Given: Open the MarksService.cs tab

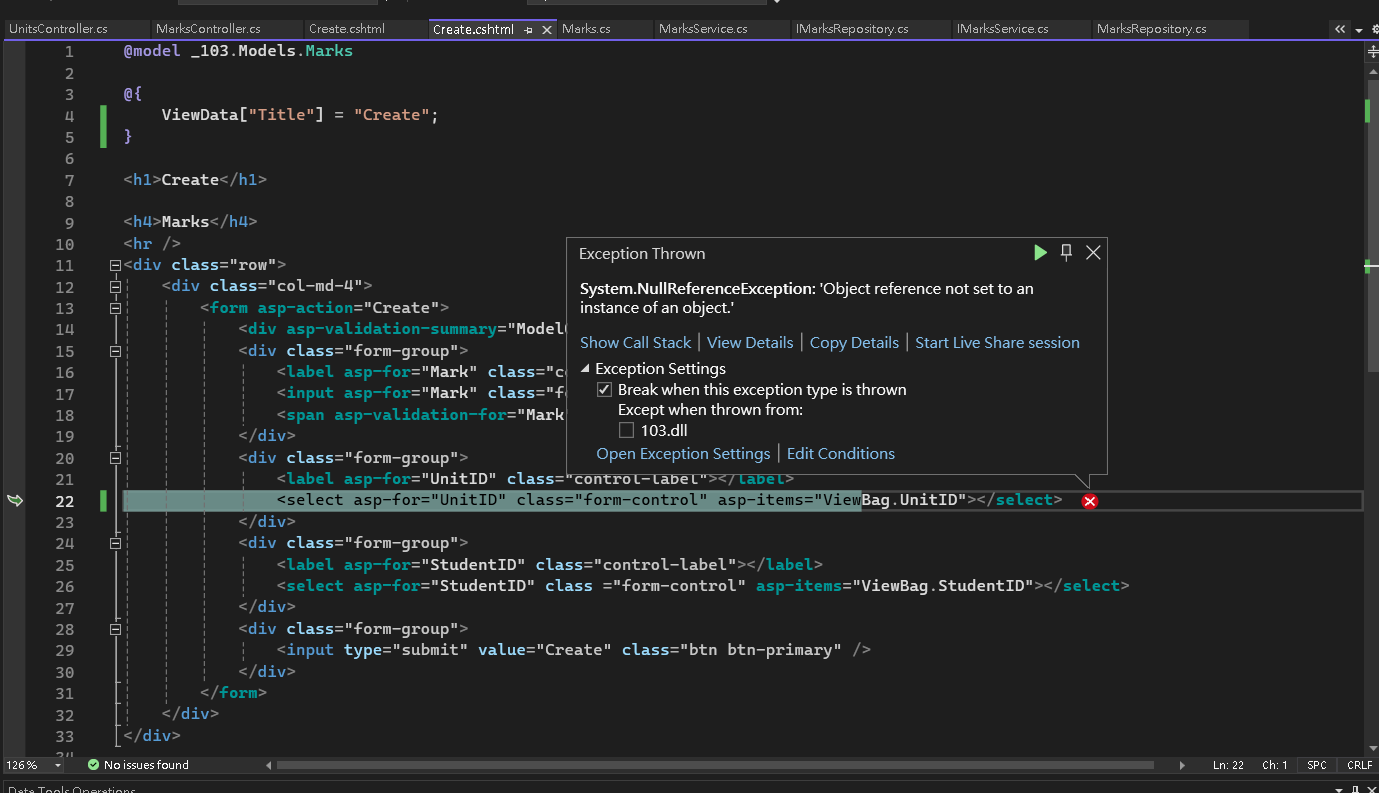Looking at the screenshot, I should tap(703, 29).
